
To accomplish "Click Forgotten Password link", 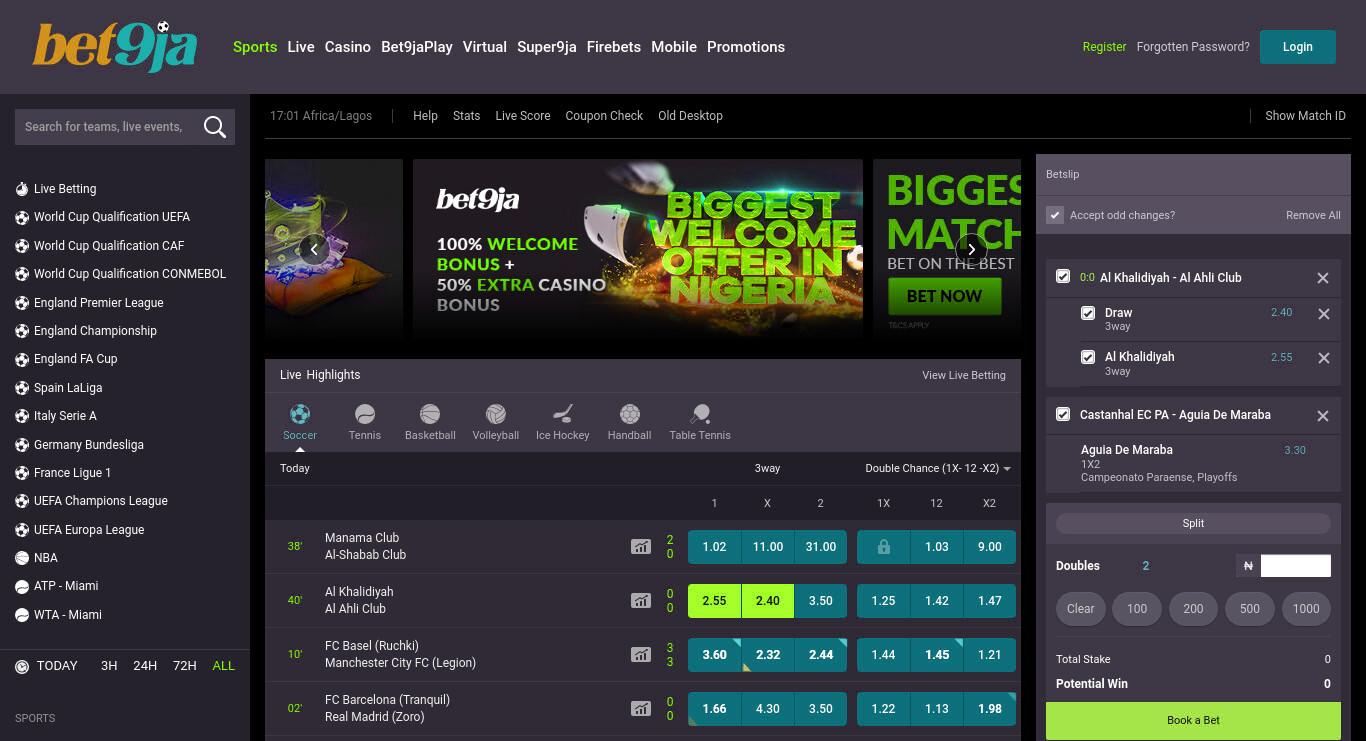I will coord(1193,47).
